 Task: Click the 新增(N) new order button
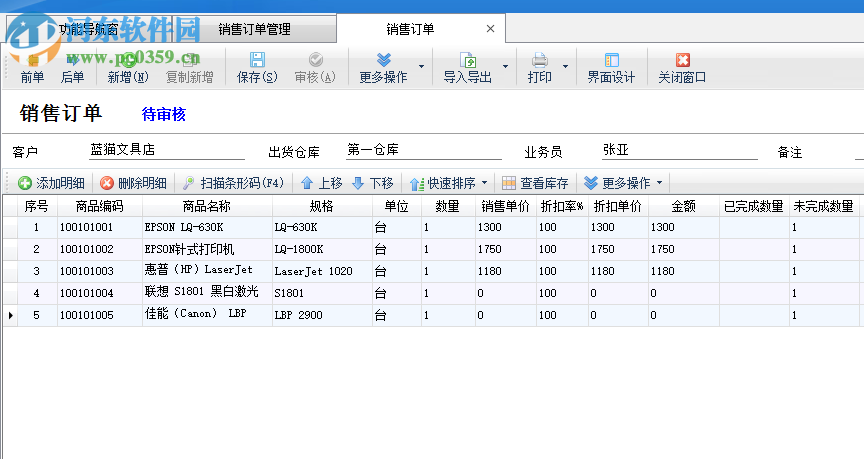(x=128, y=68)
